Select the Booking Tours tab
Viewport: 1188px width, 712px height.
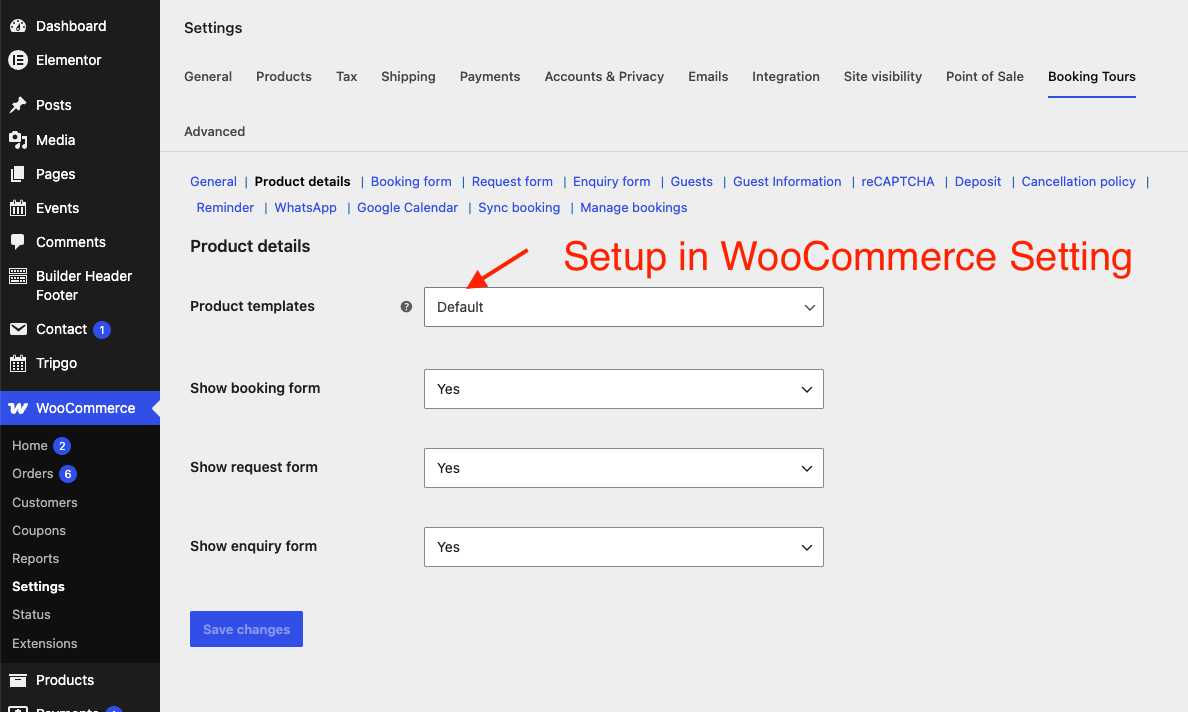pyautogui.click(x=1091, y=77)
